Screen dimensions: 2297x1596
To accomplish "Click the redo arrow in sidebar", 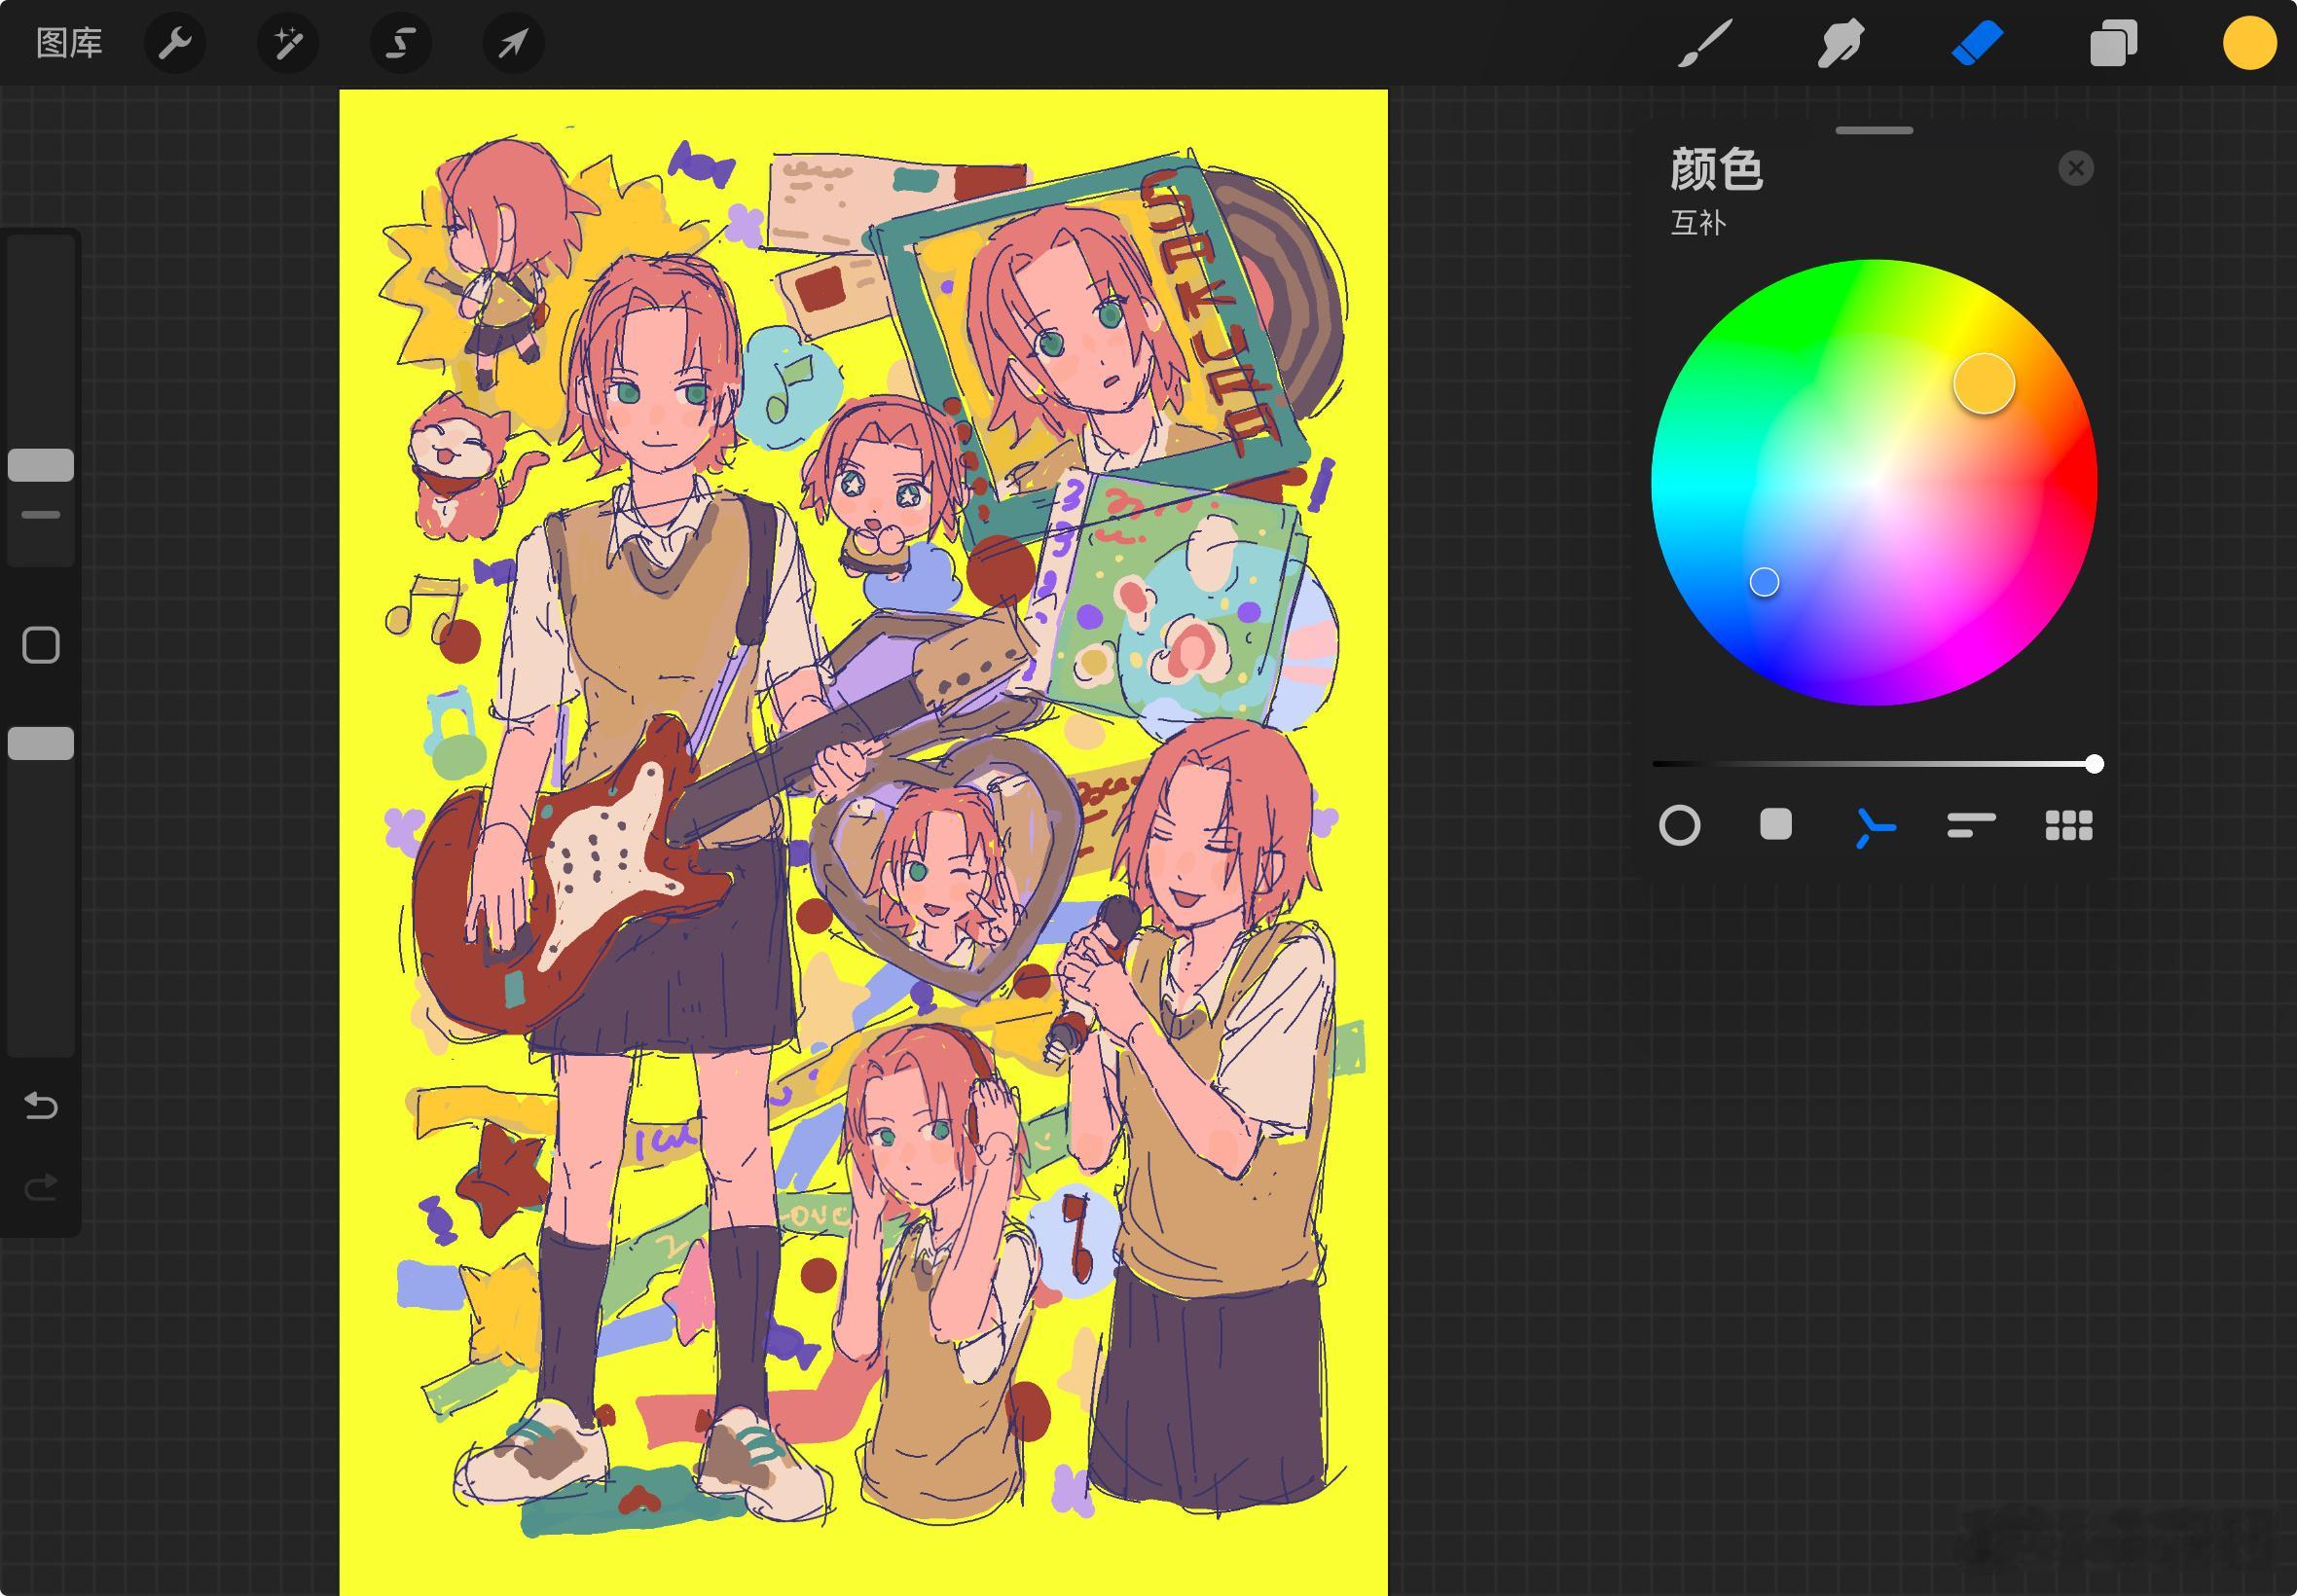I will (41, 1187).
